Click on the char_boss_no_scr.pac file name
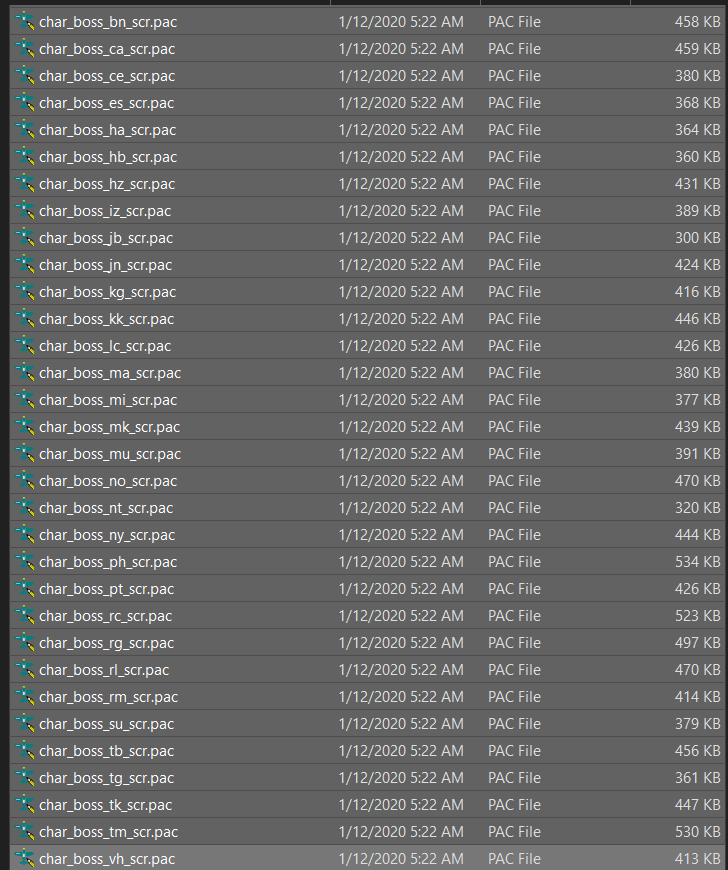Viewport: 728px width, 870px height. click(108, 480)
